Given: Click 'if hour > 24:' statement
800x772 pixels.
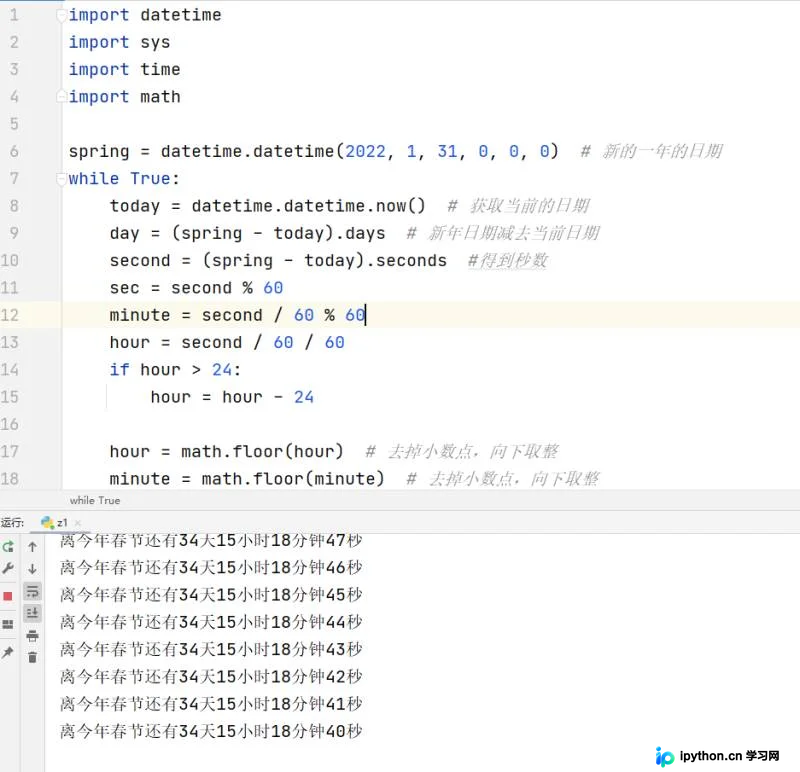Looking at the screenshot, I should 176,370.
